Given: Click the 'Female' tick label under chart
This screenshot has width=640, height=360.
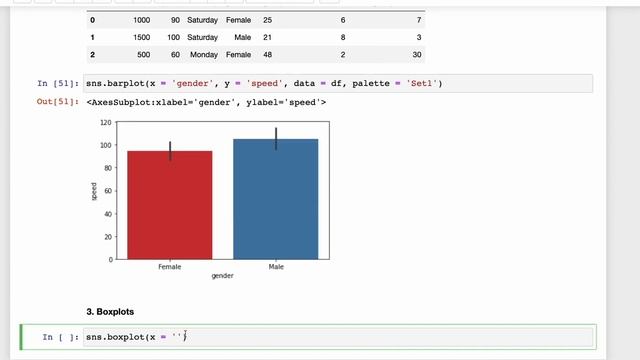Looking at the screenshot, I should point(170,267).
